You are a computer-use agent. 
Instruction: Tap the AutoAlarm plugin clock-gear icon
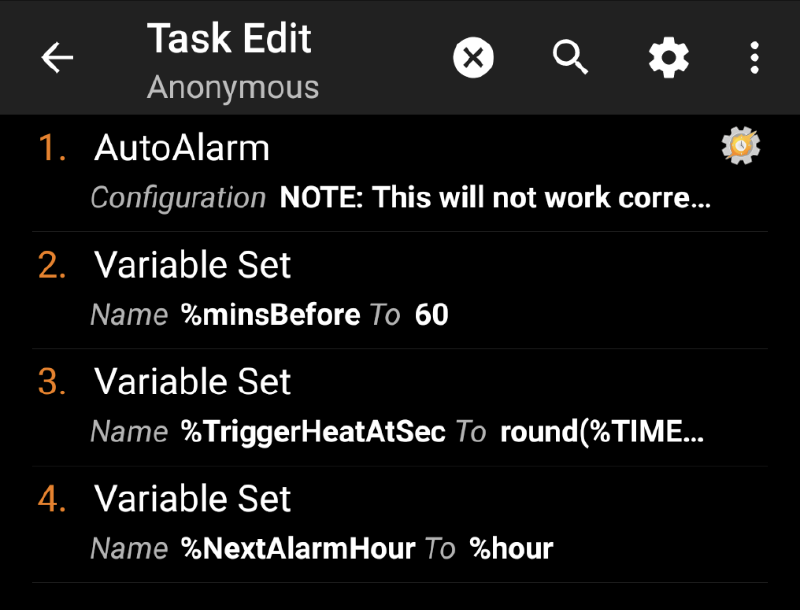click(740, 146)
